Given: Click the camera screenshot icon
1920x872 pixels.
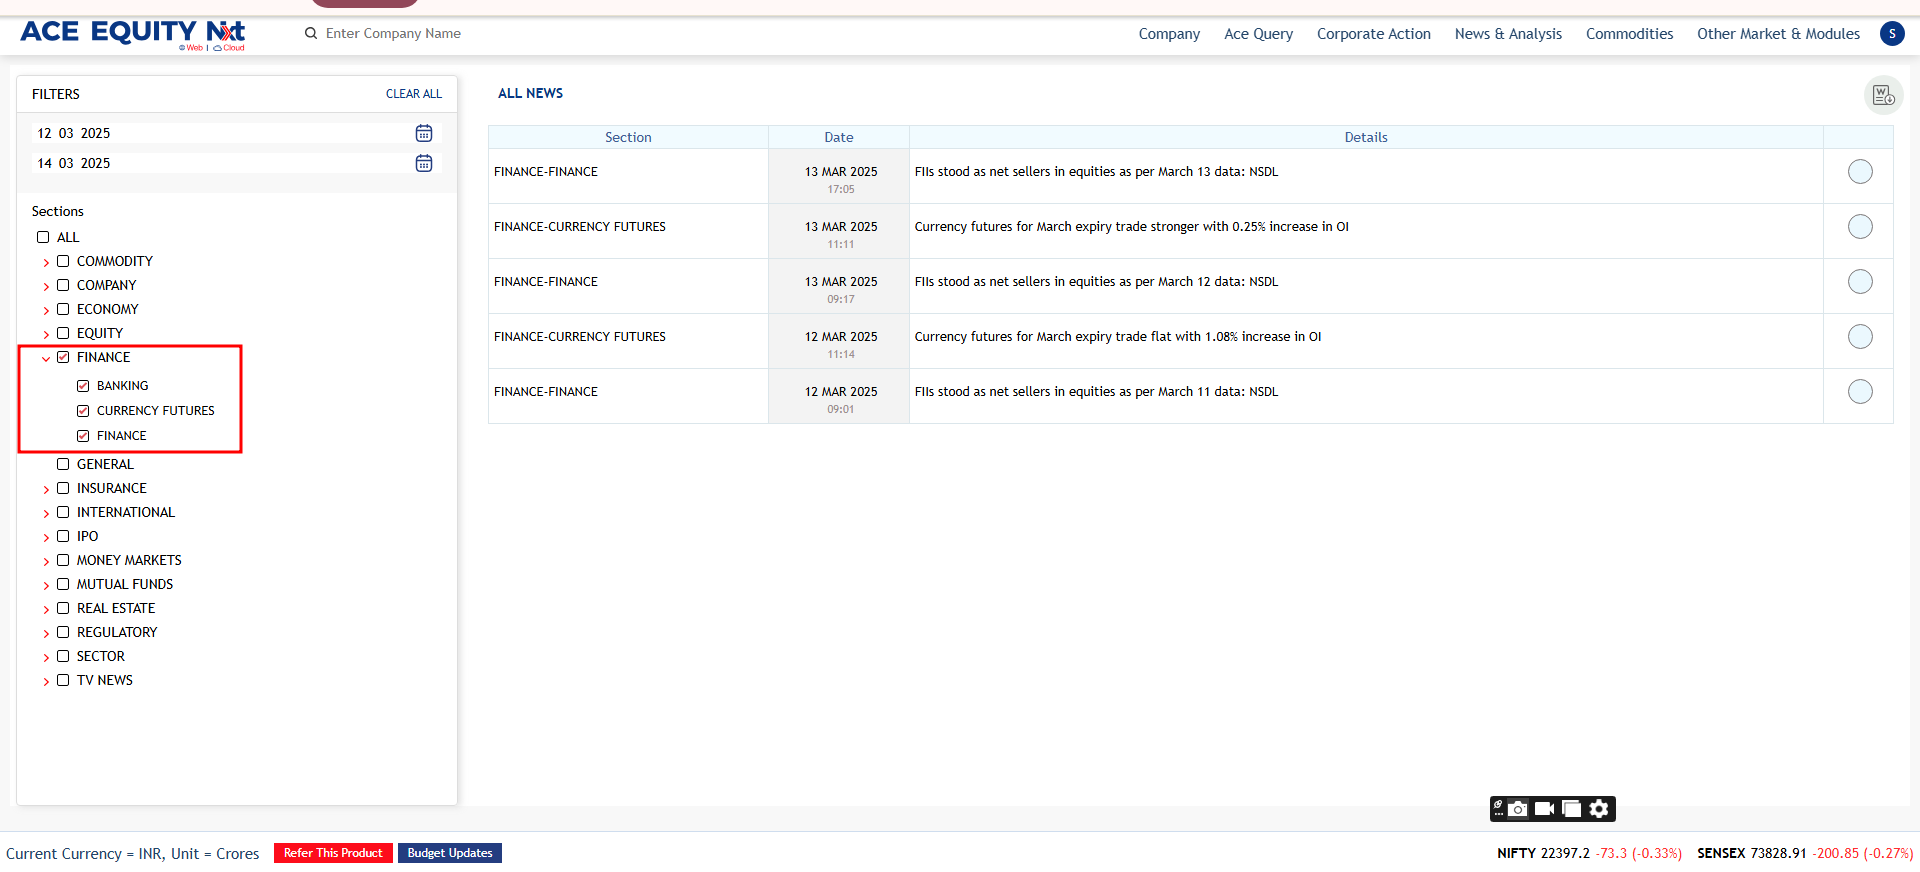Looking at the screenshot, I should 1518,808.
